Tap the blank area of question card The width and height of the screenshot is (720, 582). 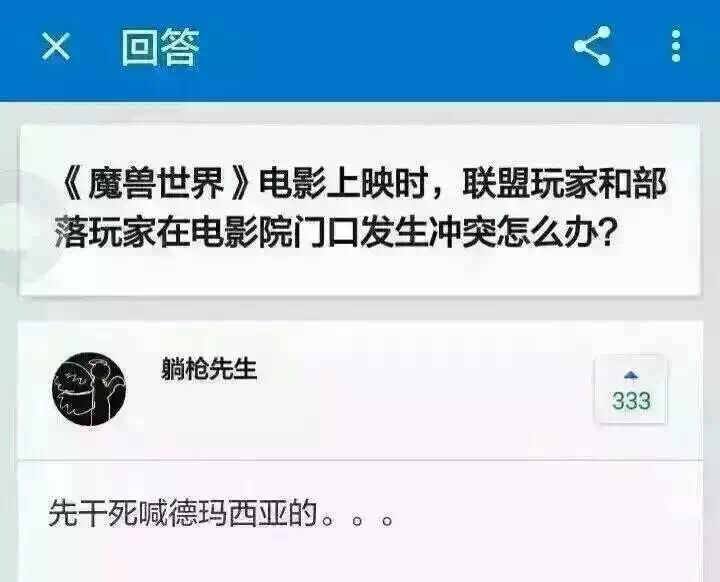coord(360,274)
